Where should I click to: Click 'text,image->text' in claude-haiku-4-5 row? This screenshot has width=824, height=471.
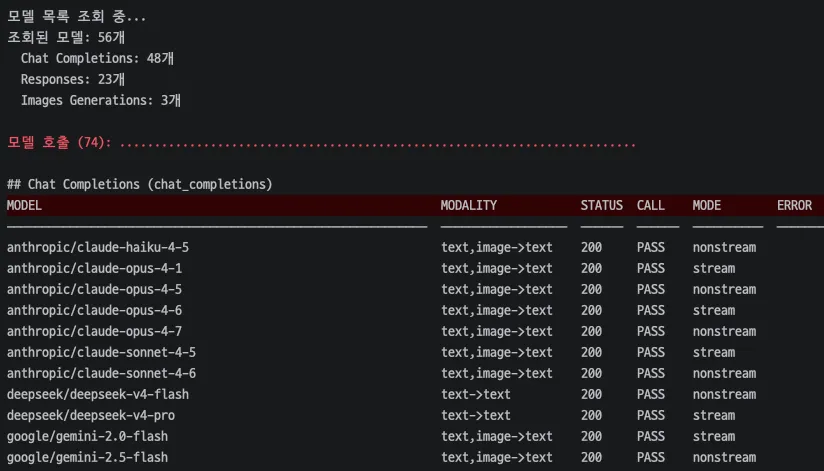pyautogui.click(x=497, y=247)
